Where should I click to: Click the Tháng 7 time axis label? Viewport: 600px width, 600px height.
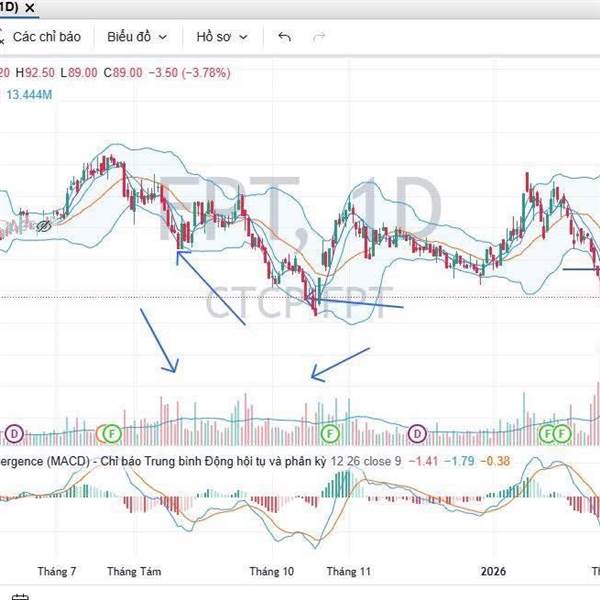click(x=57, y=571)
